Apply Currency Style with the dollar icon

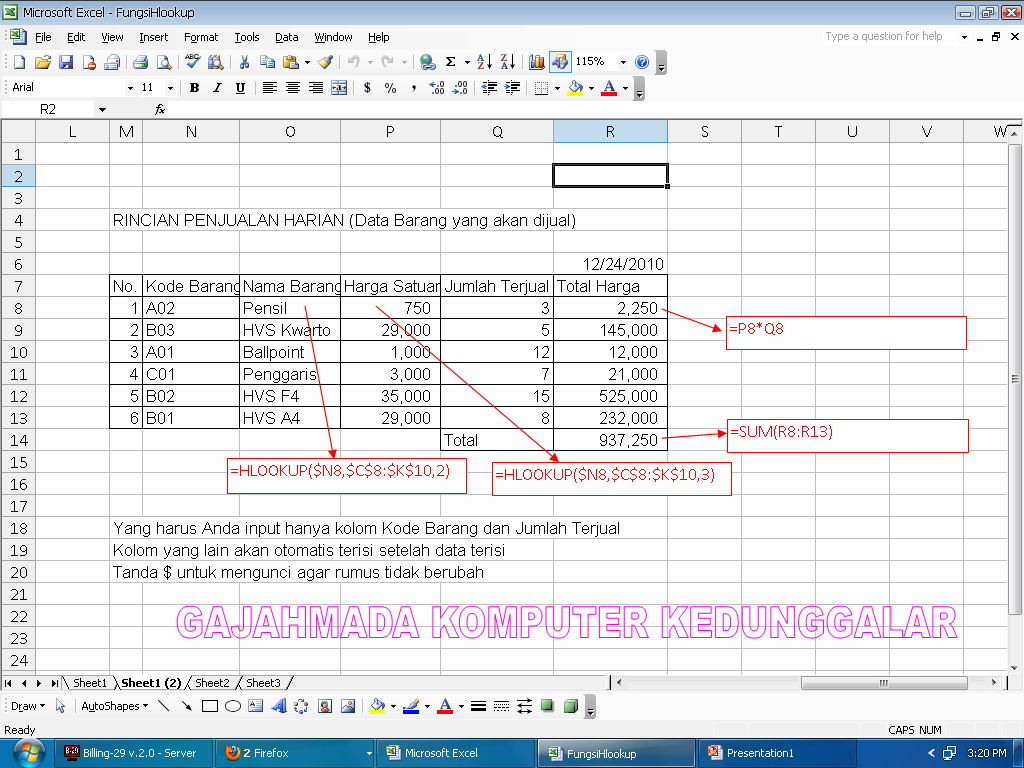367,88
